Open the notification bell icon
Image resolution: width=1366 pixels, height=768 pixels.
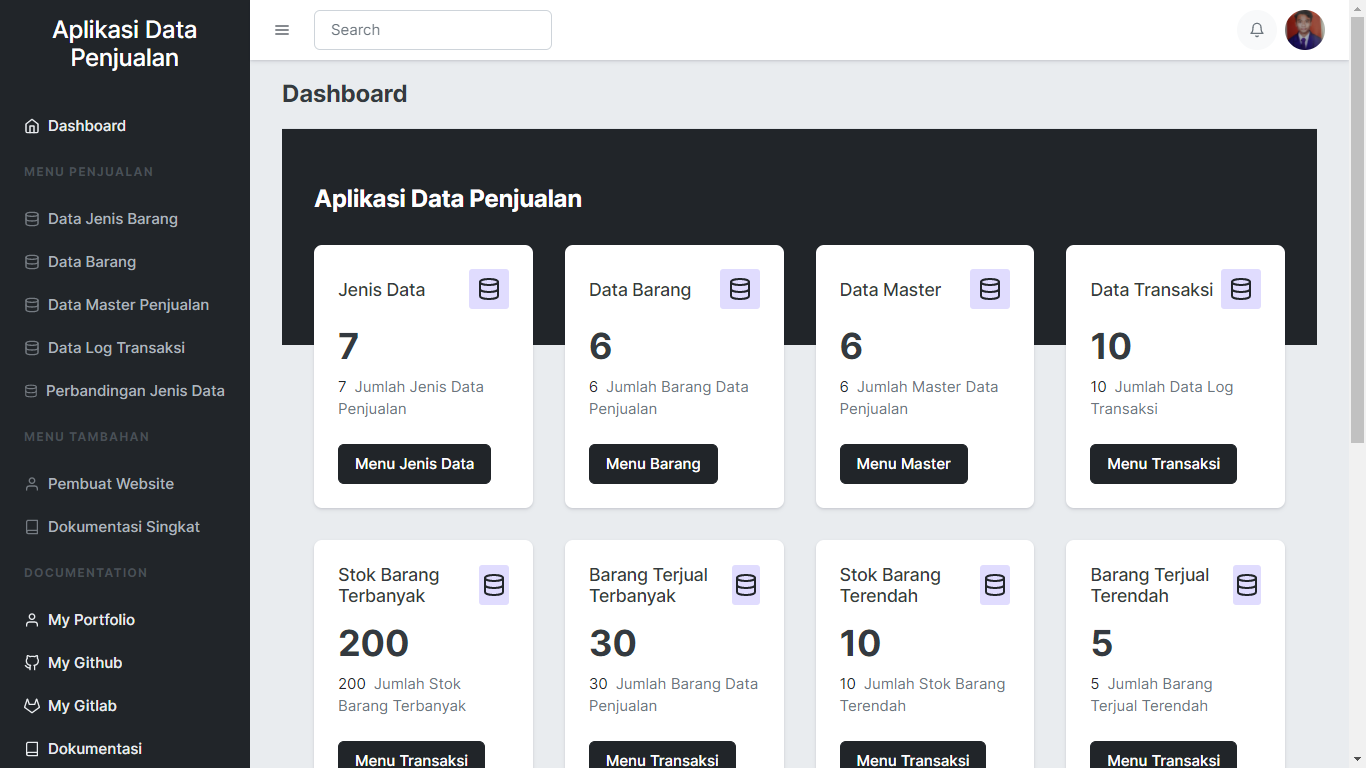coord(1257,30)
